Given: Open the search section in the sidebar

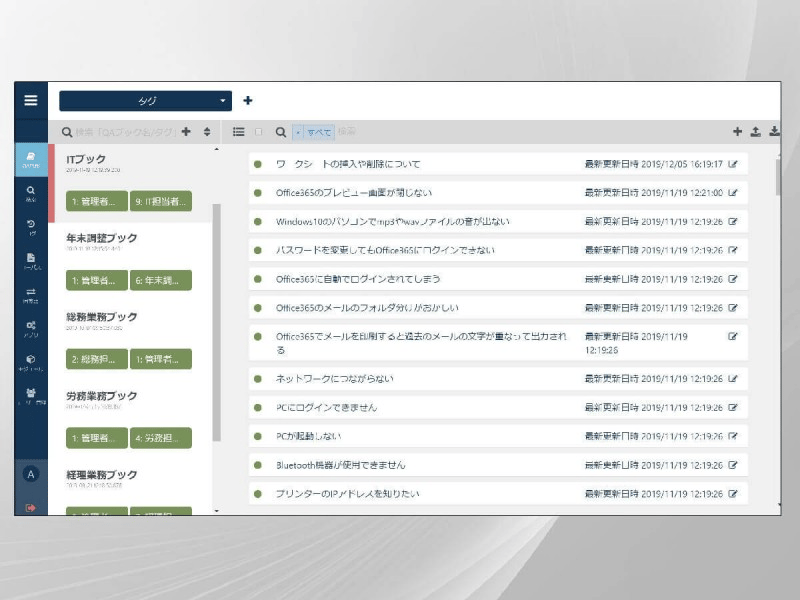Looking at the screenshot, I should (x=31, y=194).
